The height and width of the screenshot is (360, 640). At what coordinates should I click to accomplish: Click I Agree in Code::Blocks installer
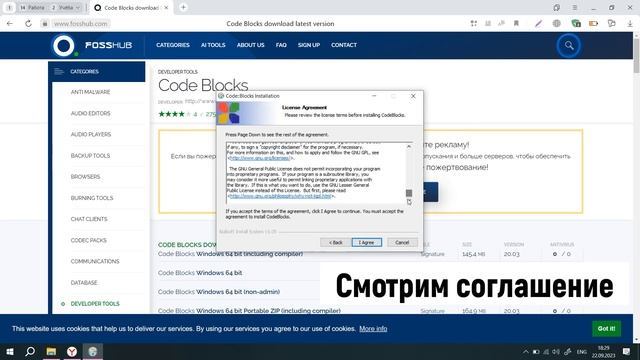(x=367, y=242)
